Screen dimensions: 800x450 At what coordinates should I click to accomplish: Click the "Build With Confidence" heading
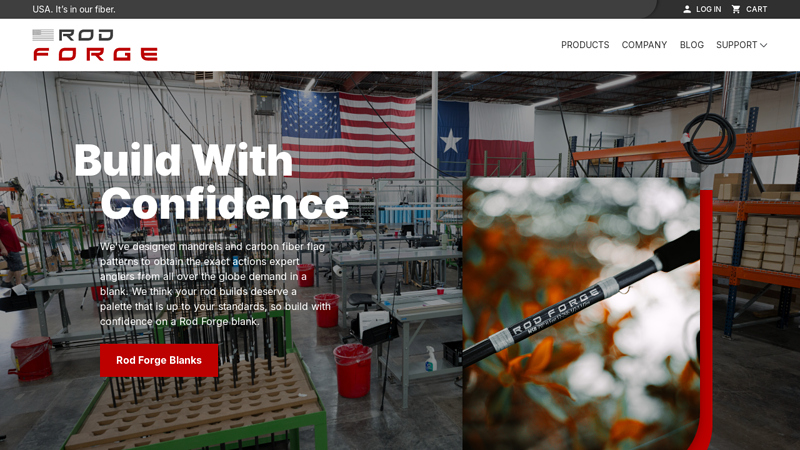pyautogui.click(x=211, y=182)
